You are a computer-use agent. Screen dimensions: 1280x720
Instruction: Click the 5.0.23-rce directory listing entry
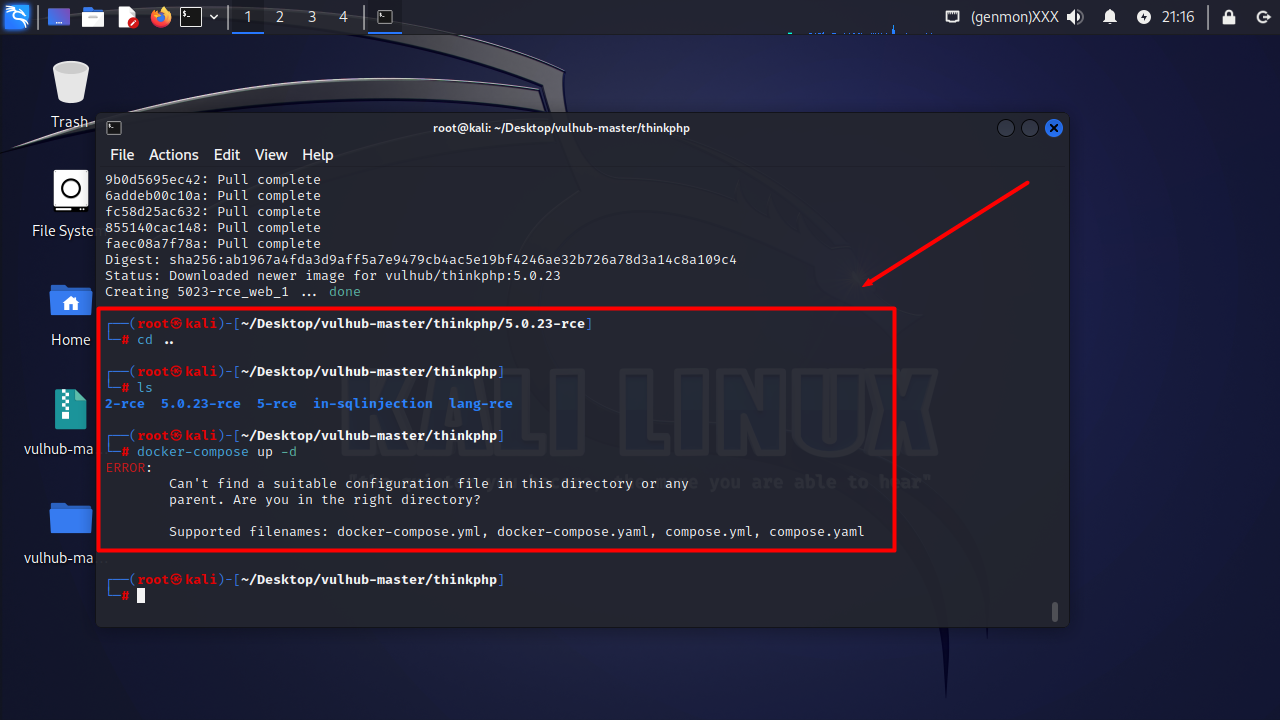201,403
